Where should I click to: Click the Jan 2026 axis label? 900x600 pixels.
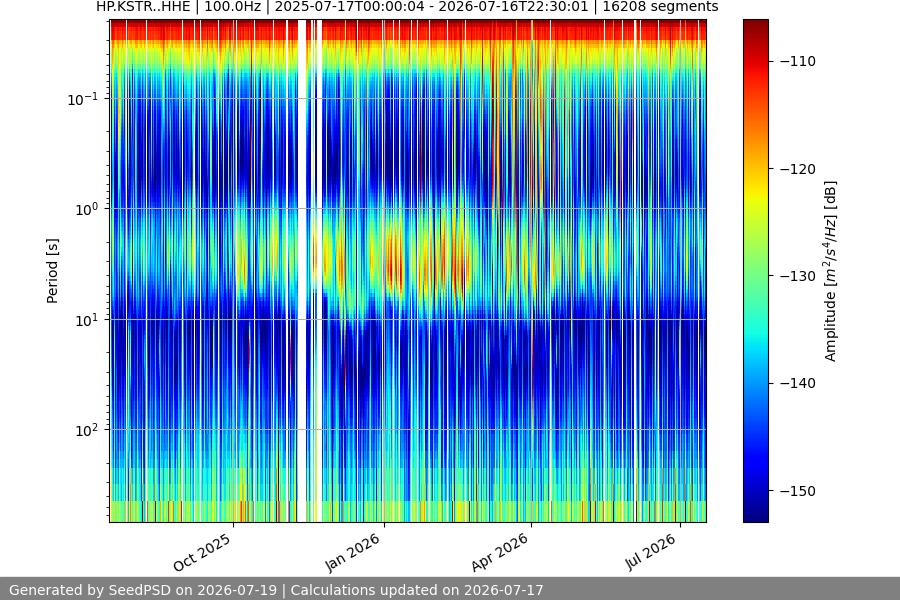[x=352, y=552]
